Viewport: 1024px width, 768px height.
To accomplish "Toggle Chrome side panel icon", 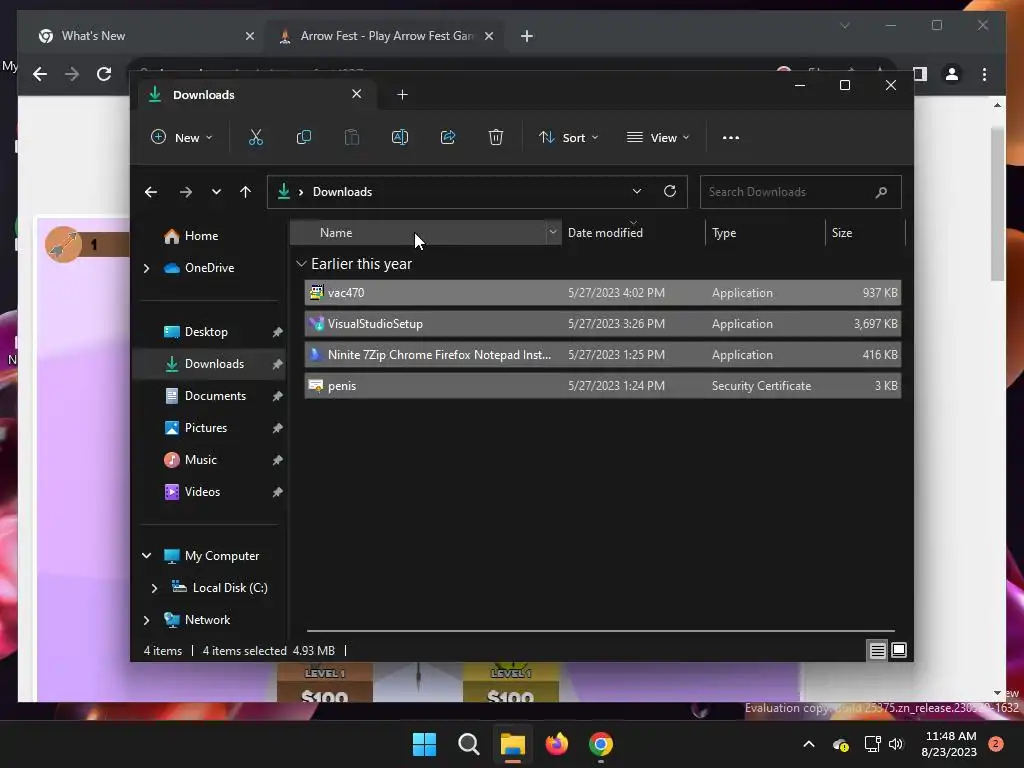I will (920, 74).
